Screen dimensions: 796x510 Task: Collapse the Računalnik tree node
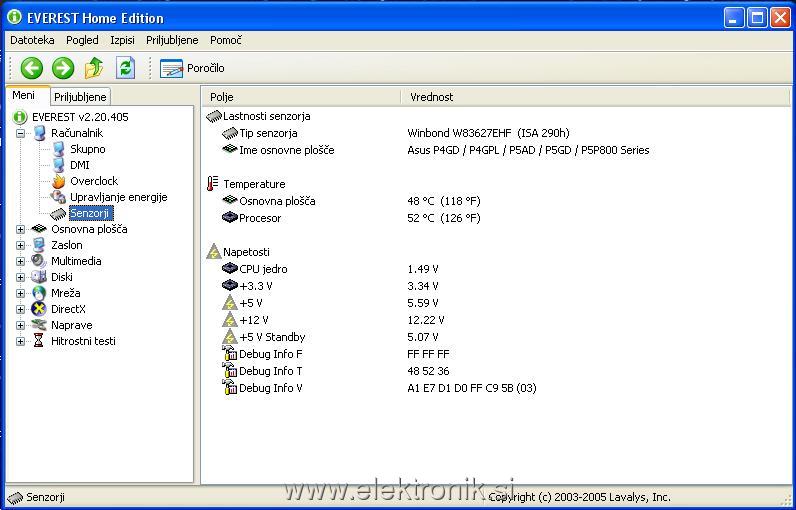click(x=20, y=133)
